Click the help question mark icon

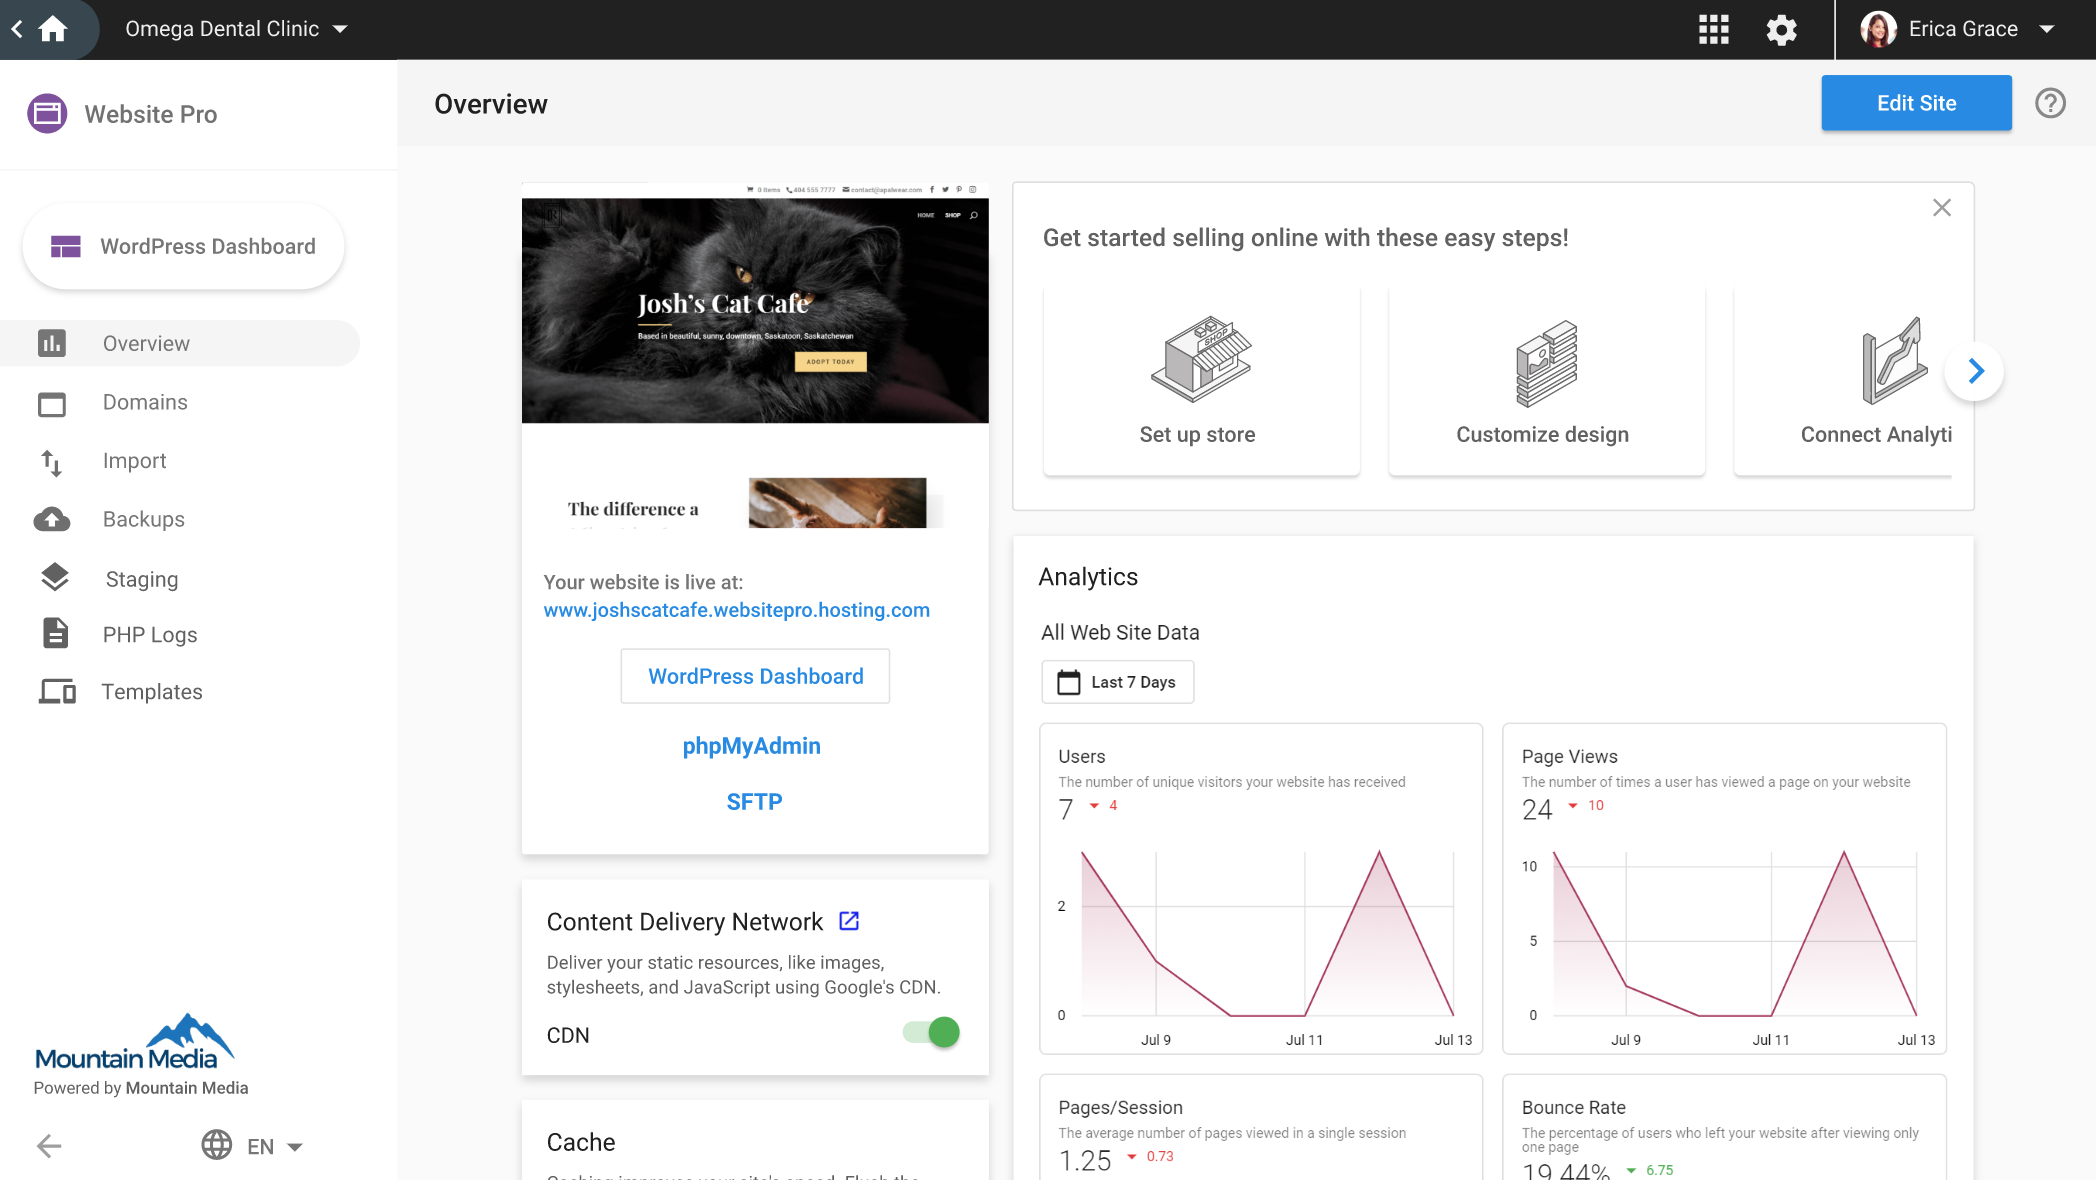coord(2050,103)
